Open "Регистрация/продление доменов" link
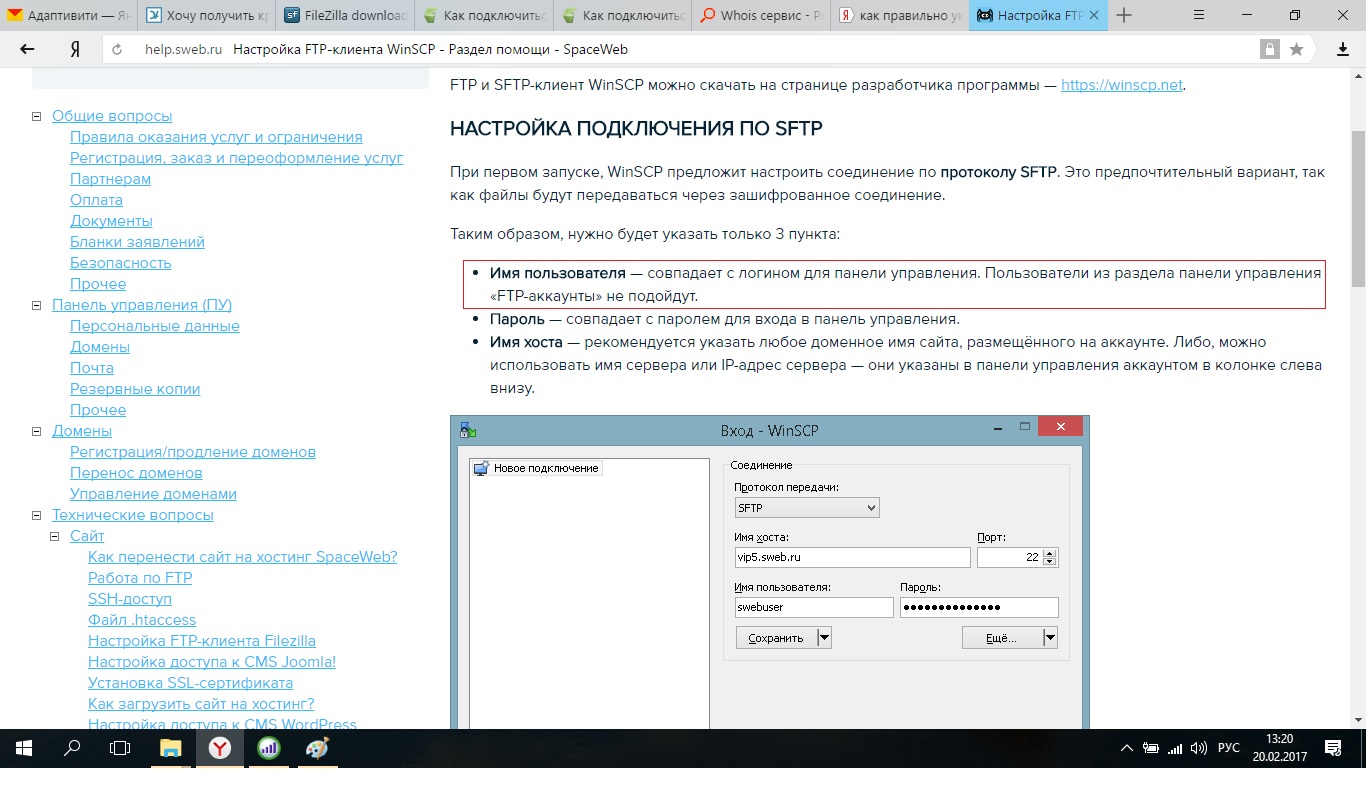Image resolution: width=1366 pixels, height=800 pixels. [193, 452]
